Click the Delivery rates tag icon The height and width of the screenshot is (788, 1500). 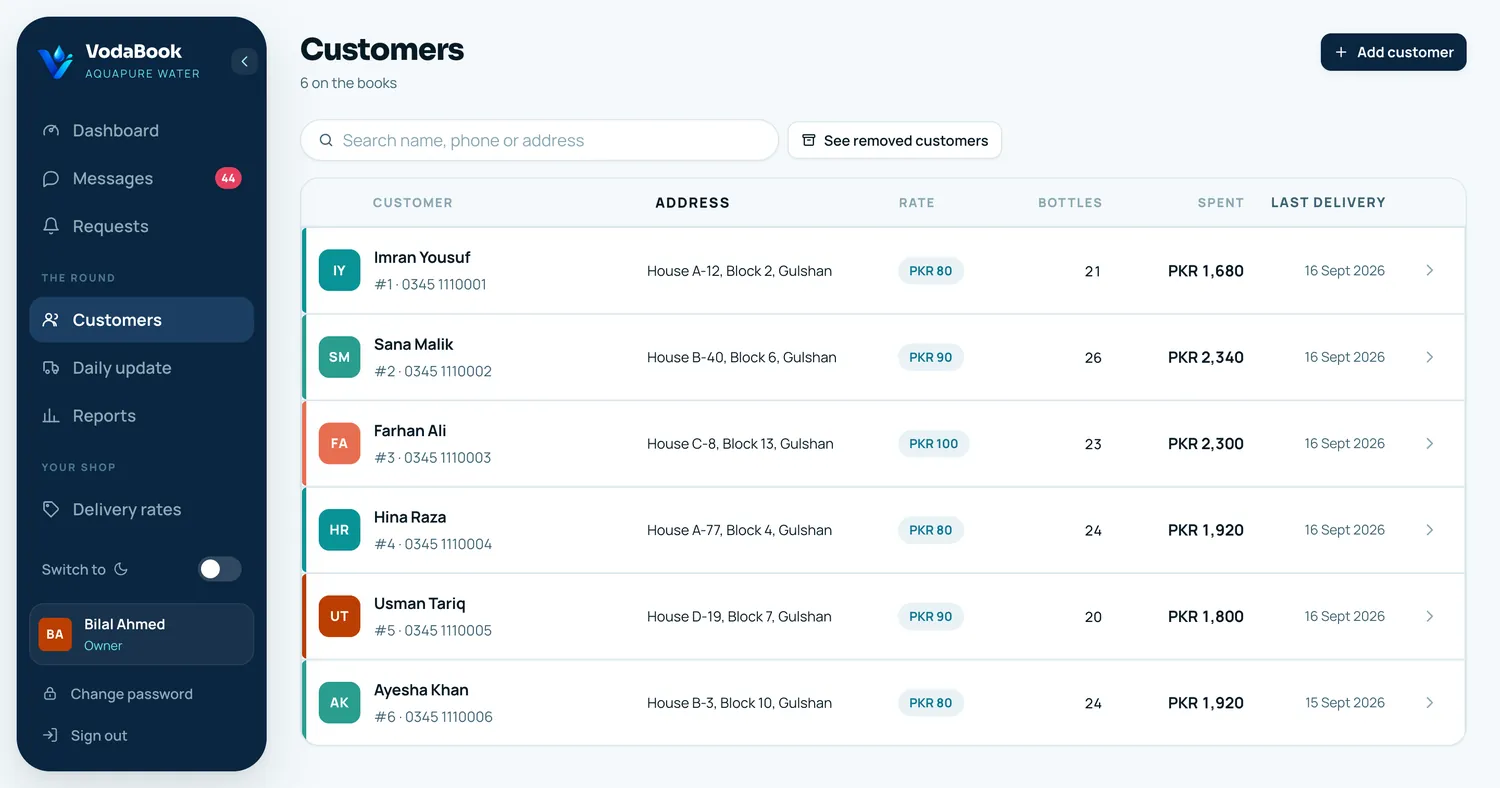(51, 510)
